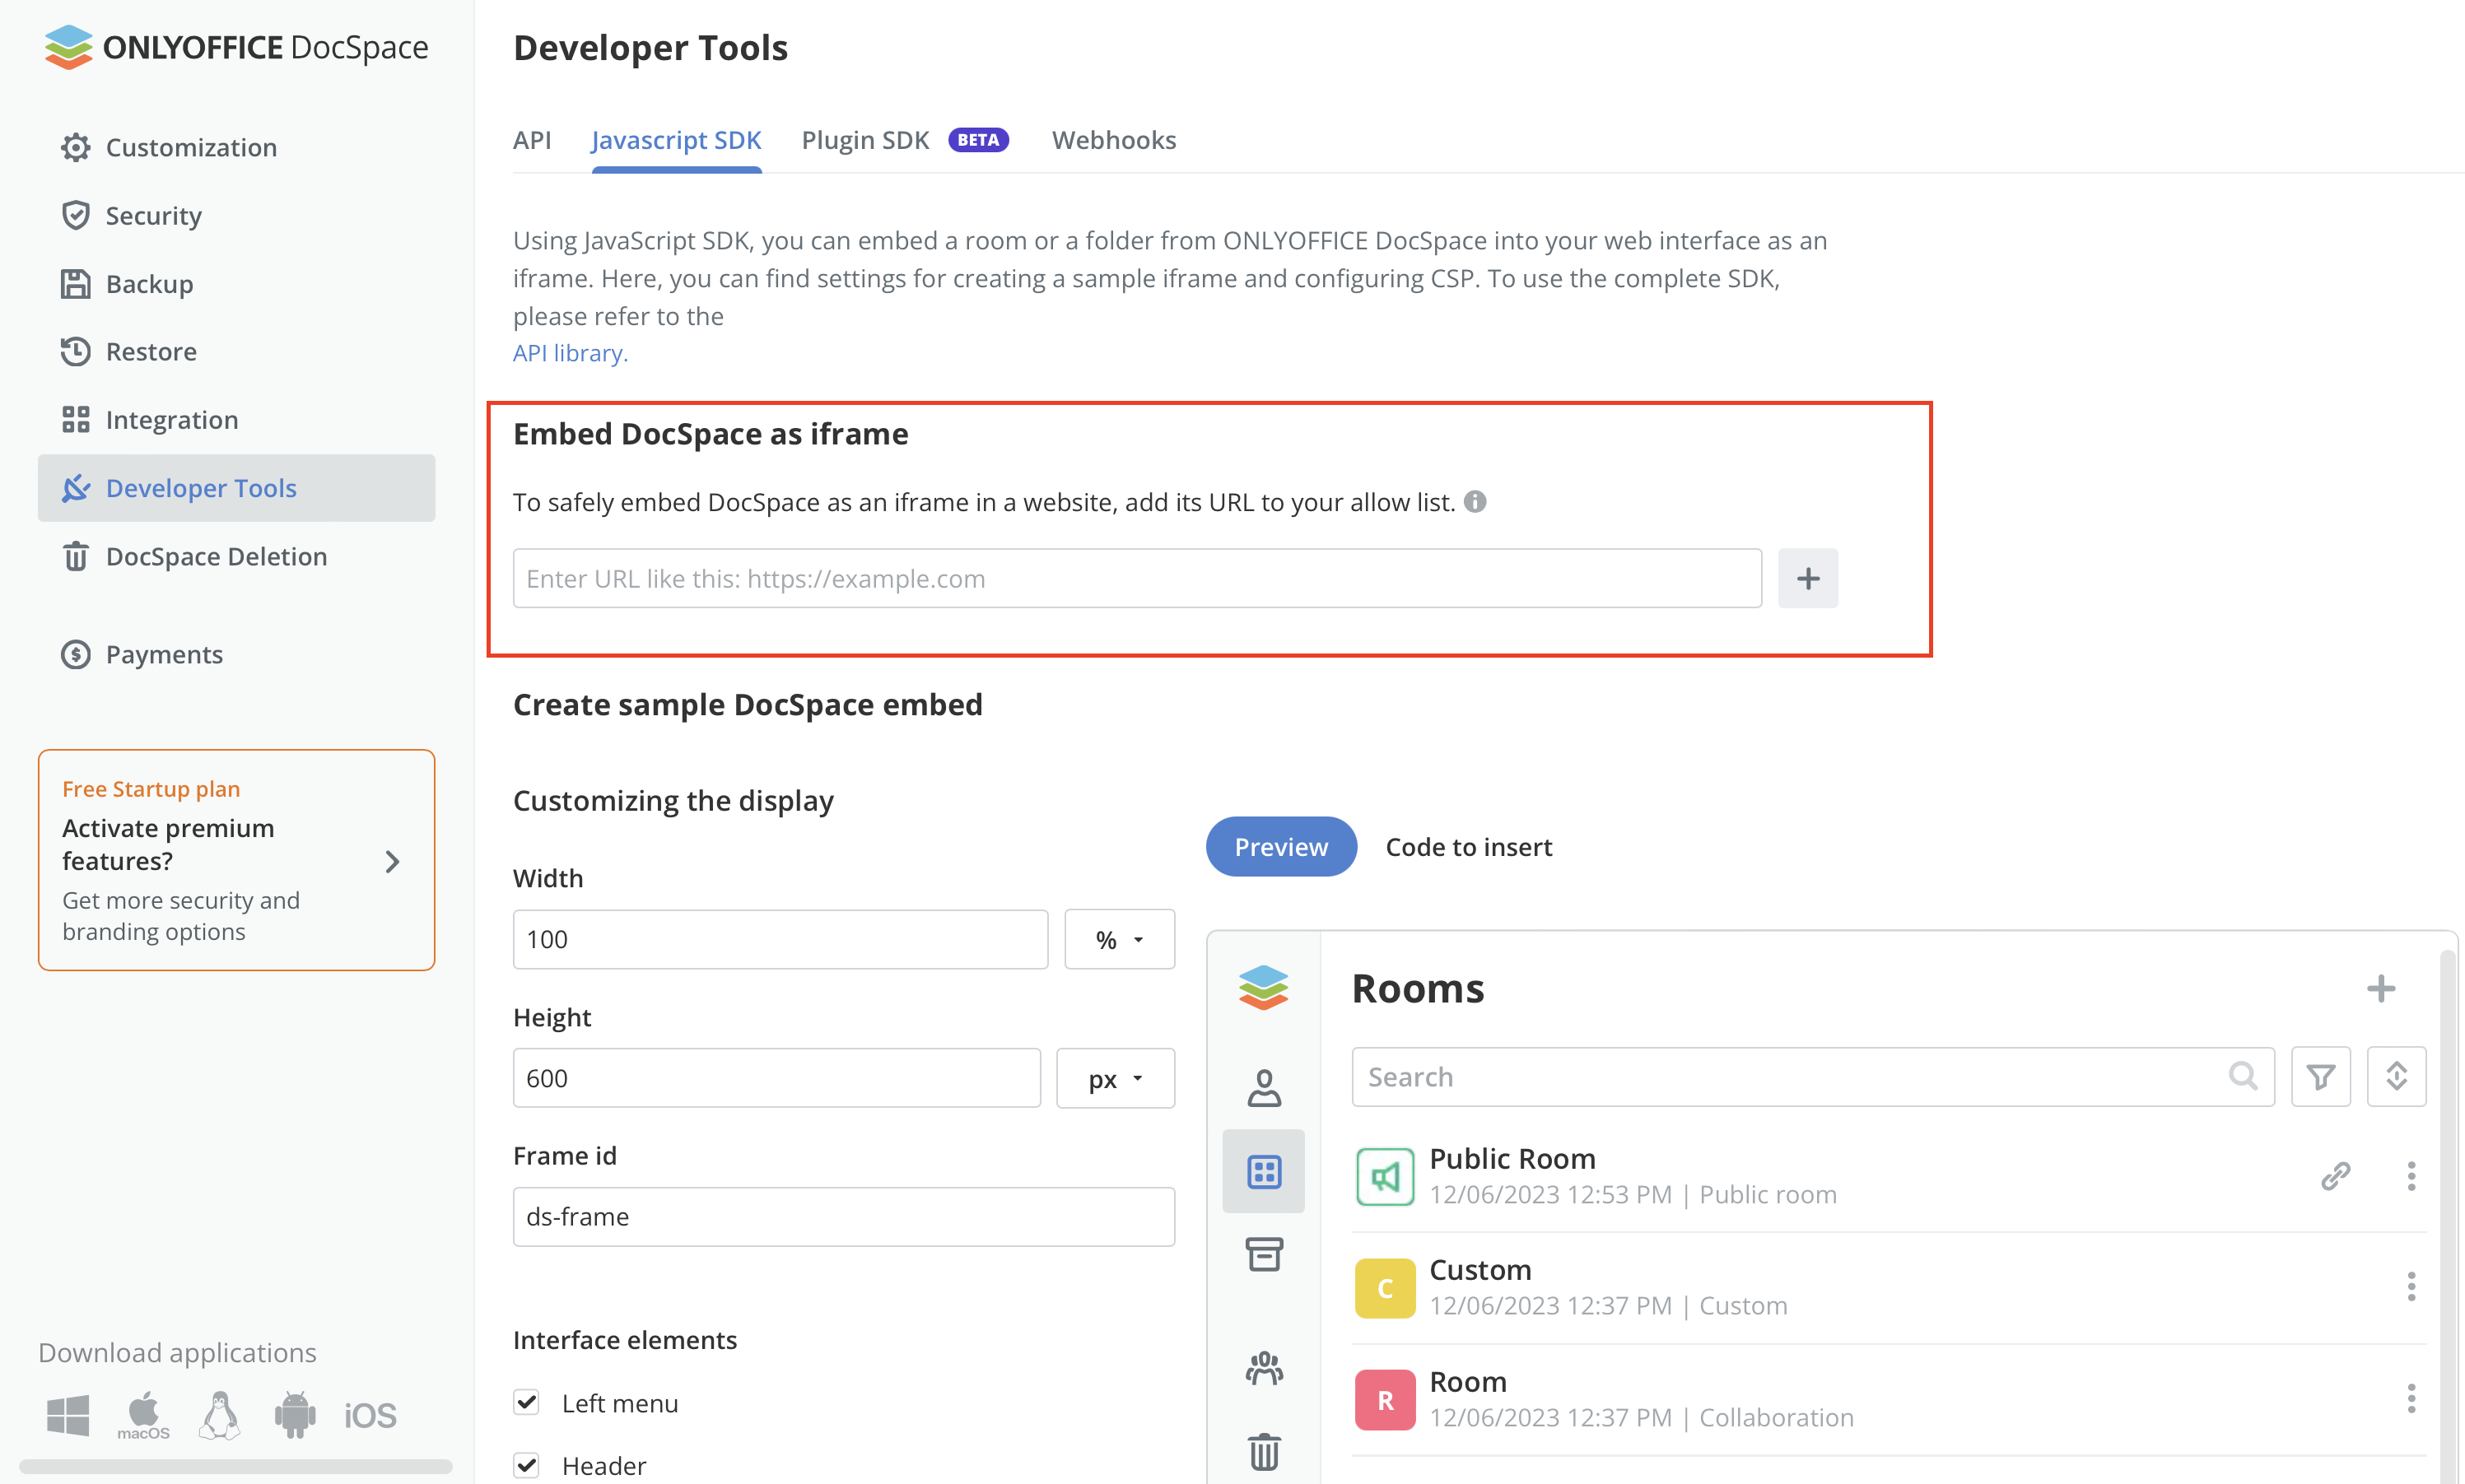Click the info icon beside allow list text
2465x1484 pixels.
[1475, 502]
